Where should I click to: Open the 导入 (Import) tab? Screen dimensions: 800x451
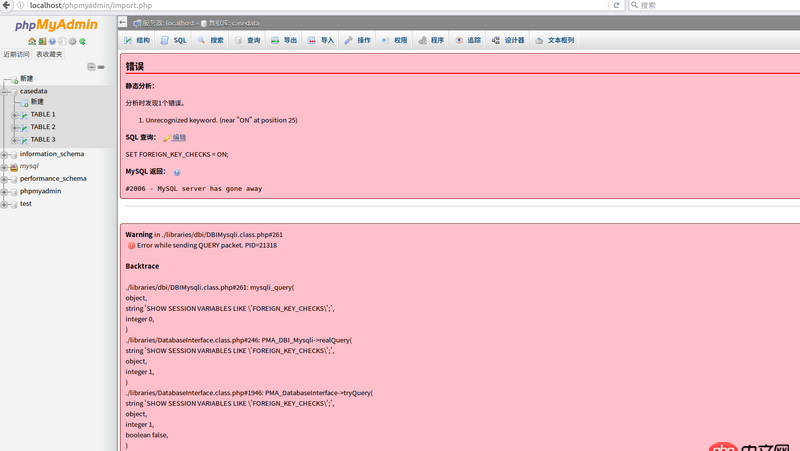pos(320,40)
